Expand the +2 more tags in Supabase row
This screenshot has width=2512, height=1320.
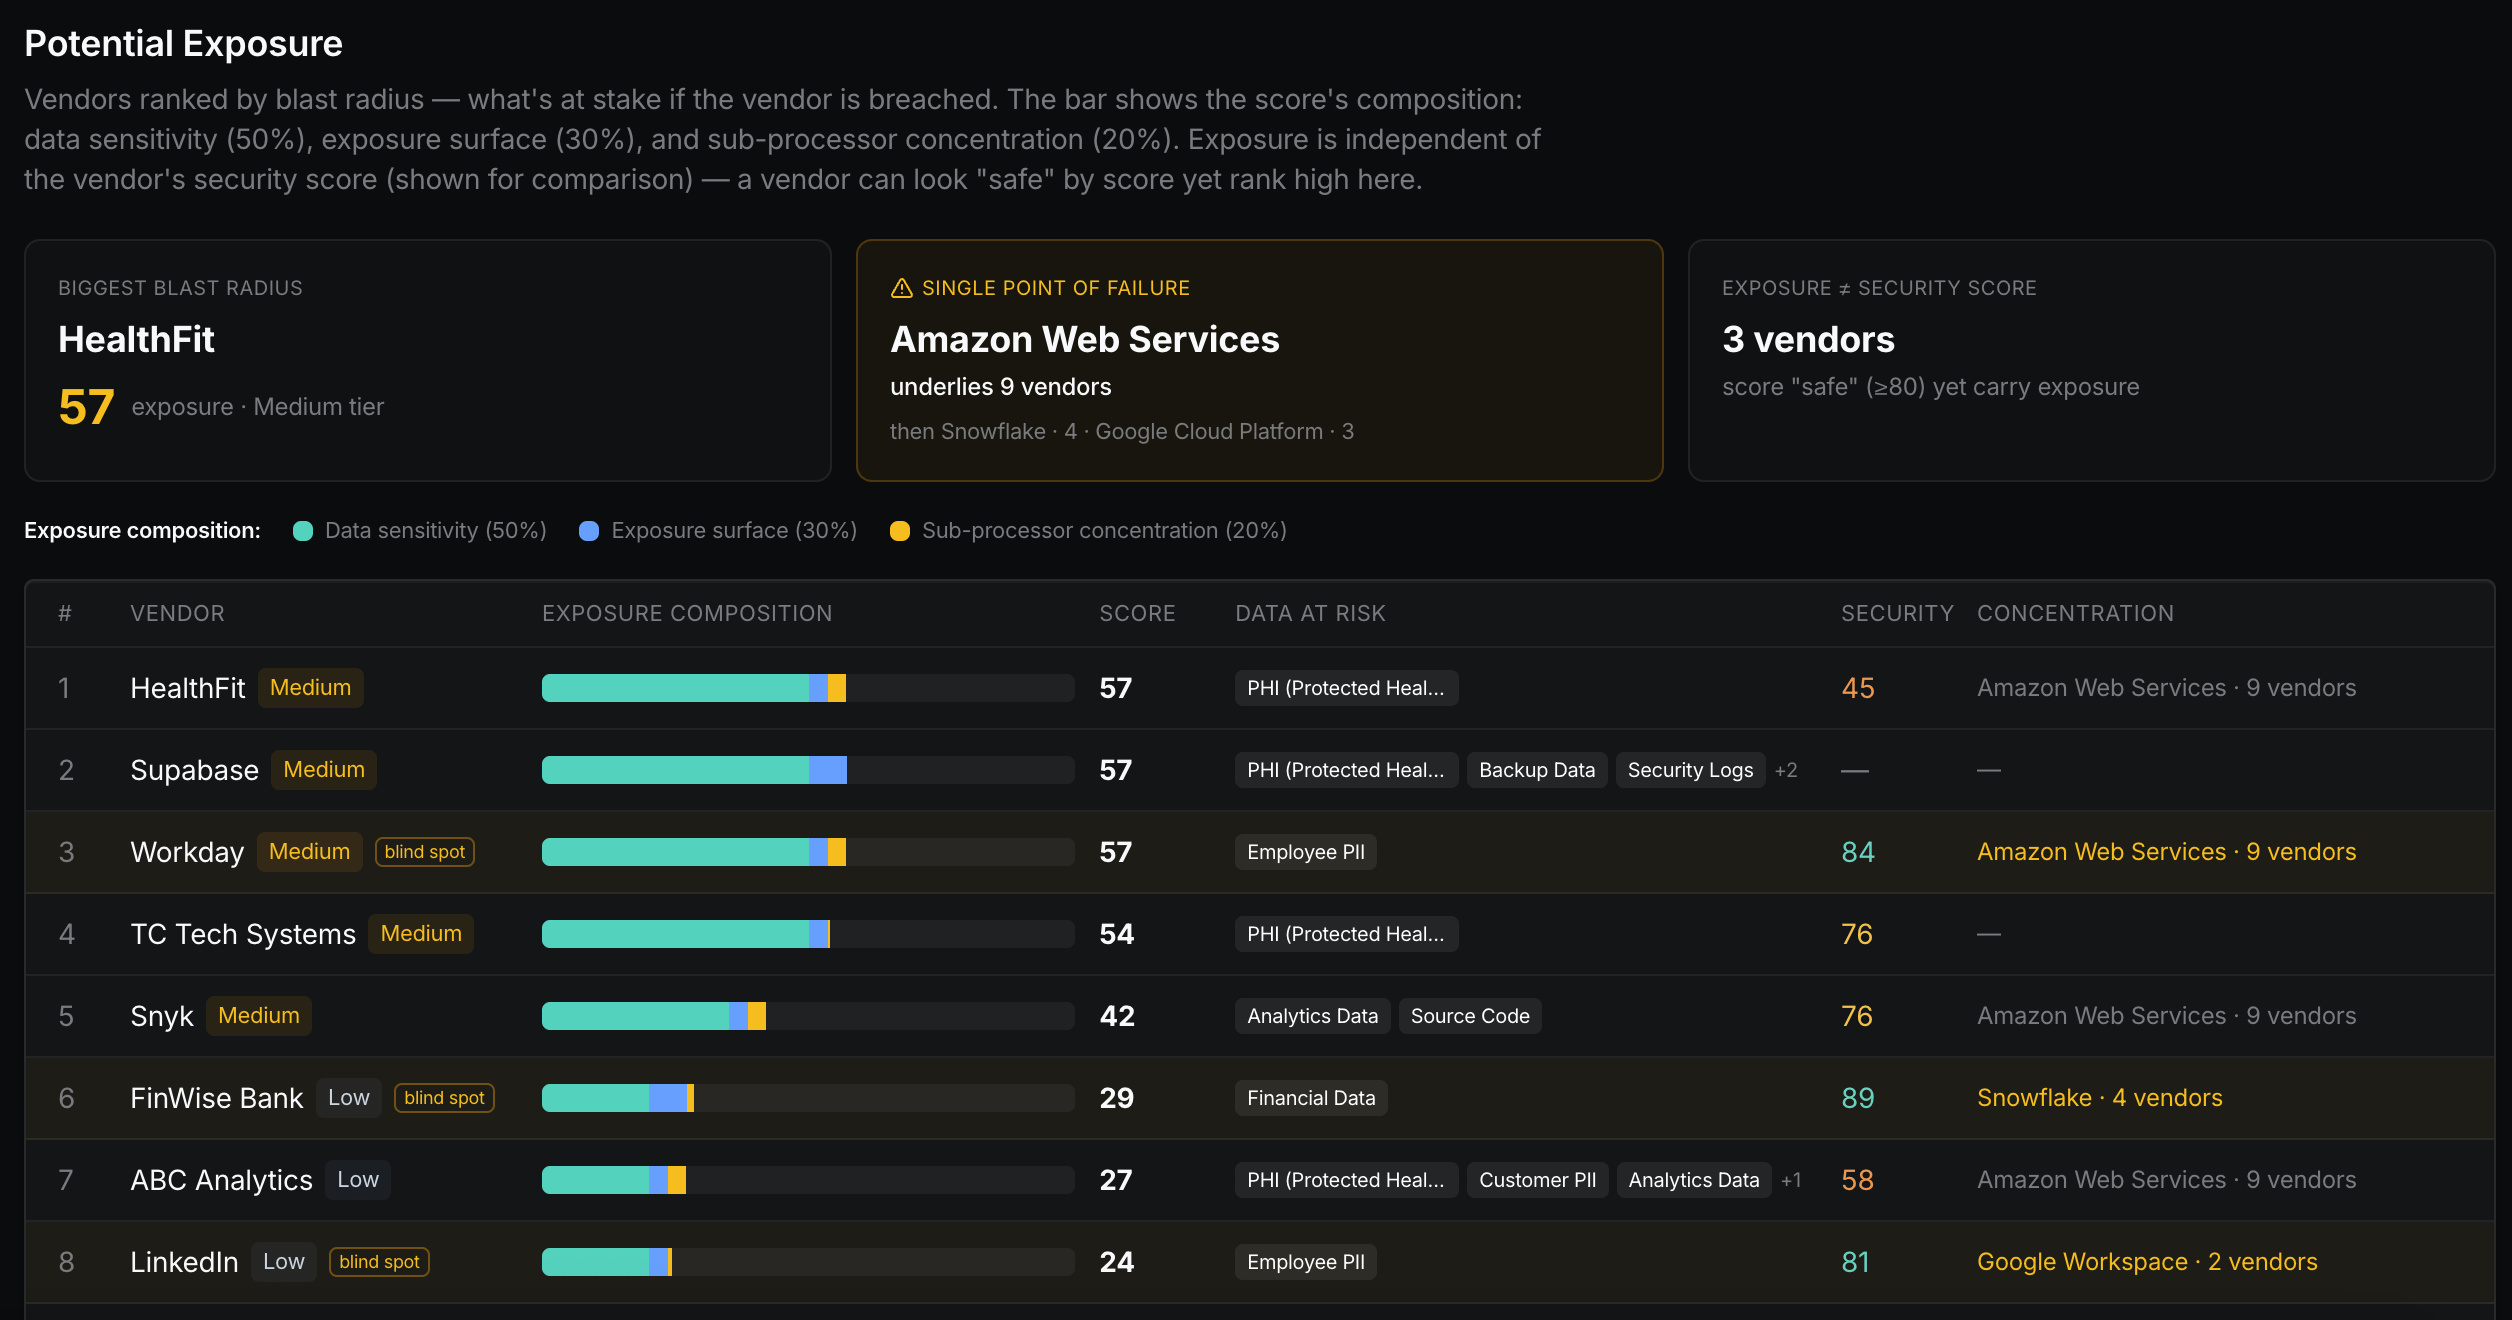tap(1786, 770)
